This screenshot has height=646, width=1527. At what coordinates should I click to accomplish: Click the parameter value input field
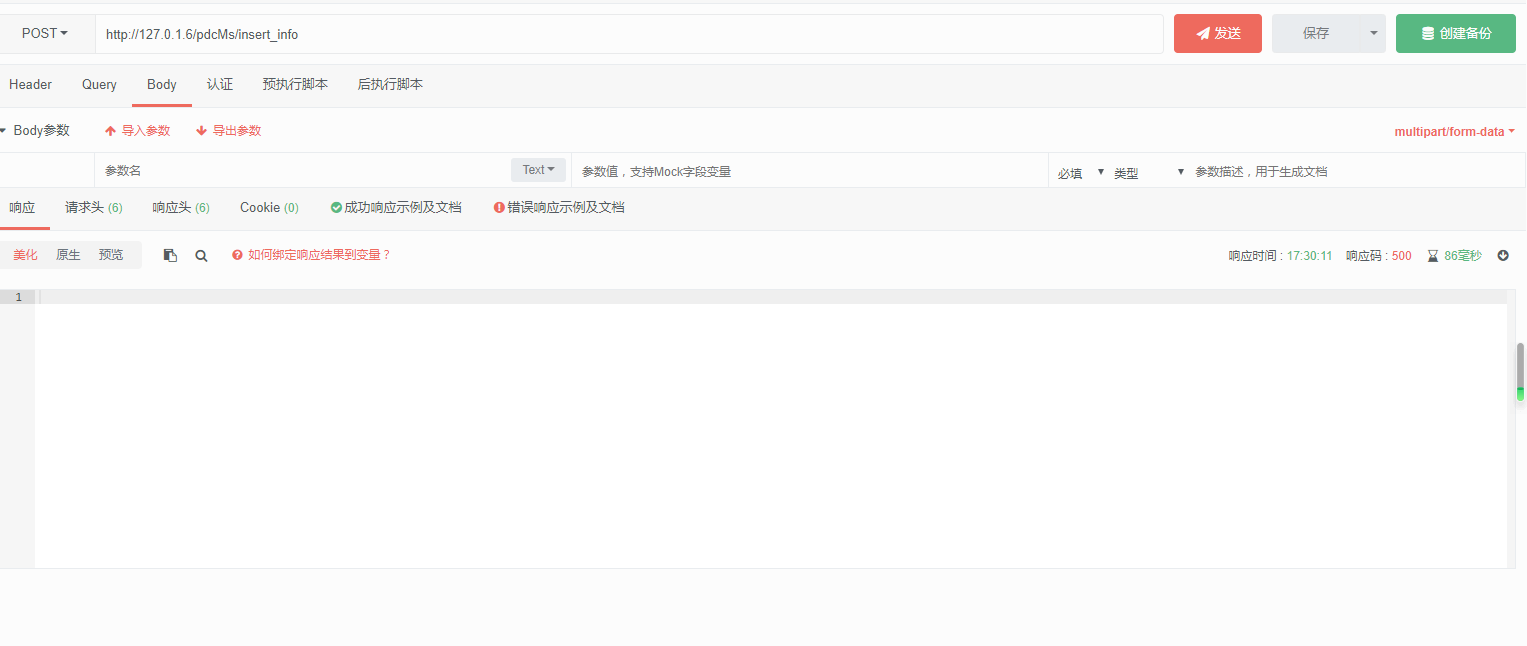[810, 171]
